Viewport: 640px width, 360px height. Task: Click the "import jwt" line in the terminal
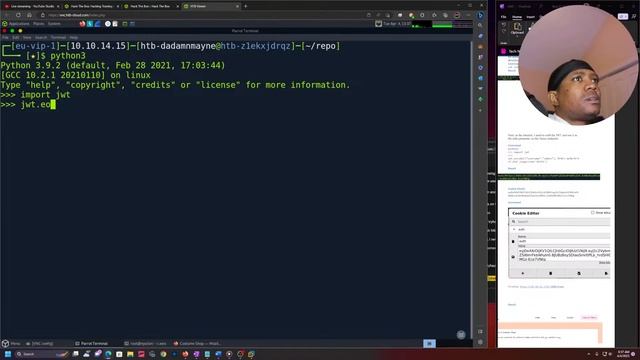point(46,95)
